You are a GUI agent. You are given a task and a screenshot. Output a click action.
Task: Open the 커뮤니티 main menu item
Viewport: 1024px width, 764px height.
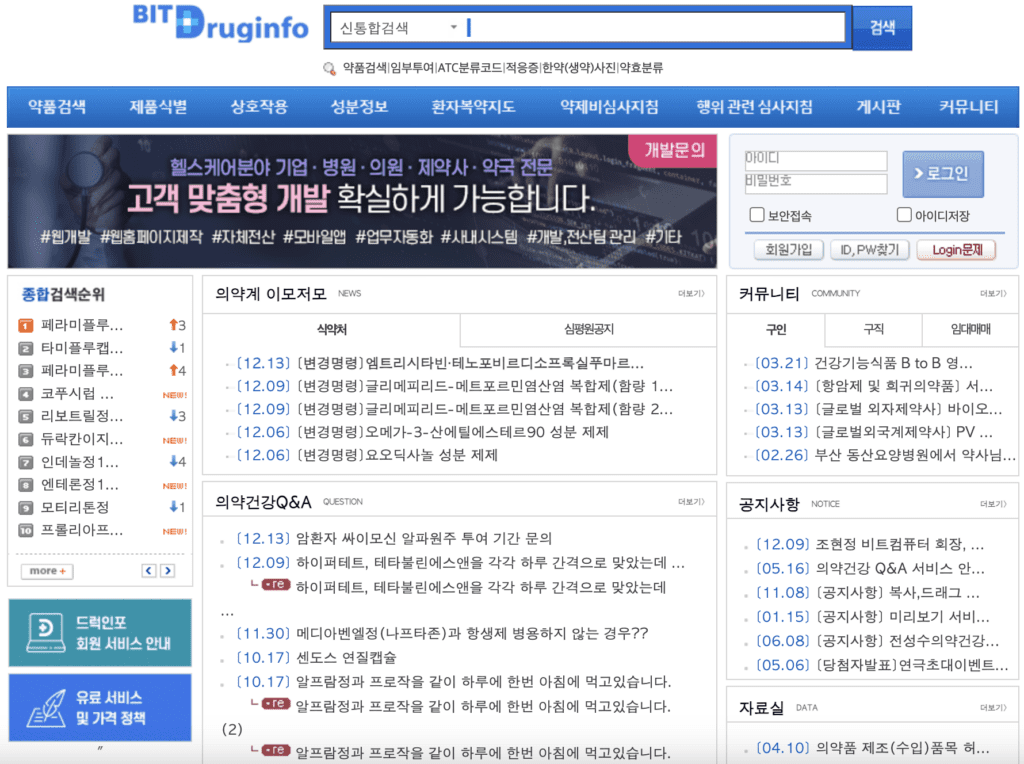(x=968, y=107)
